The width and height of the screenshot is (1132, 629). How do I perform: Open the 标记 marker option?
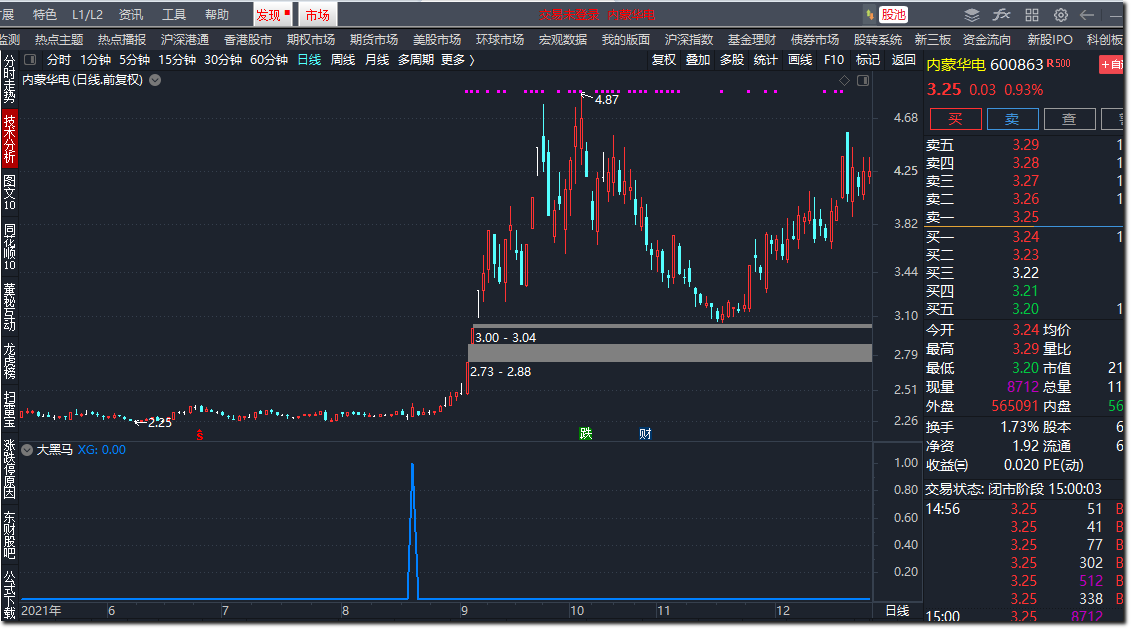pyautogui.click(x=868, y=60)
